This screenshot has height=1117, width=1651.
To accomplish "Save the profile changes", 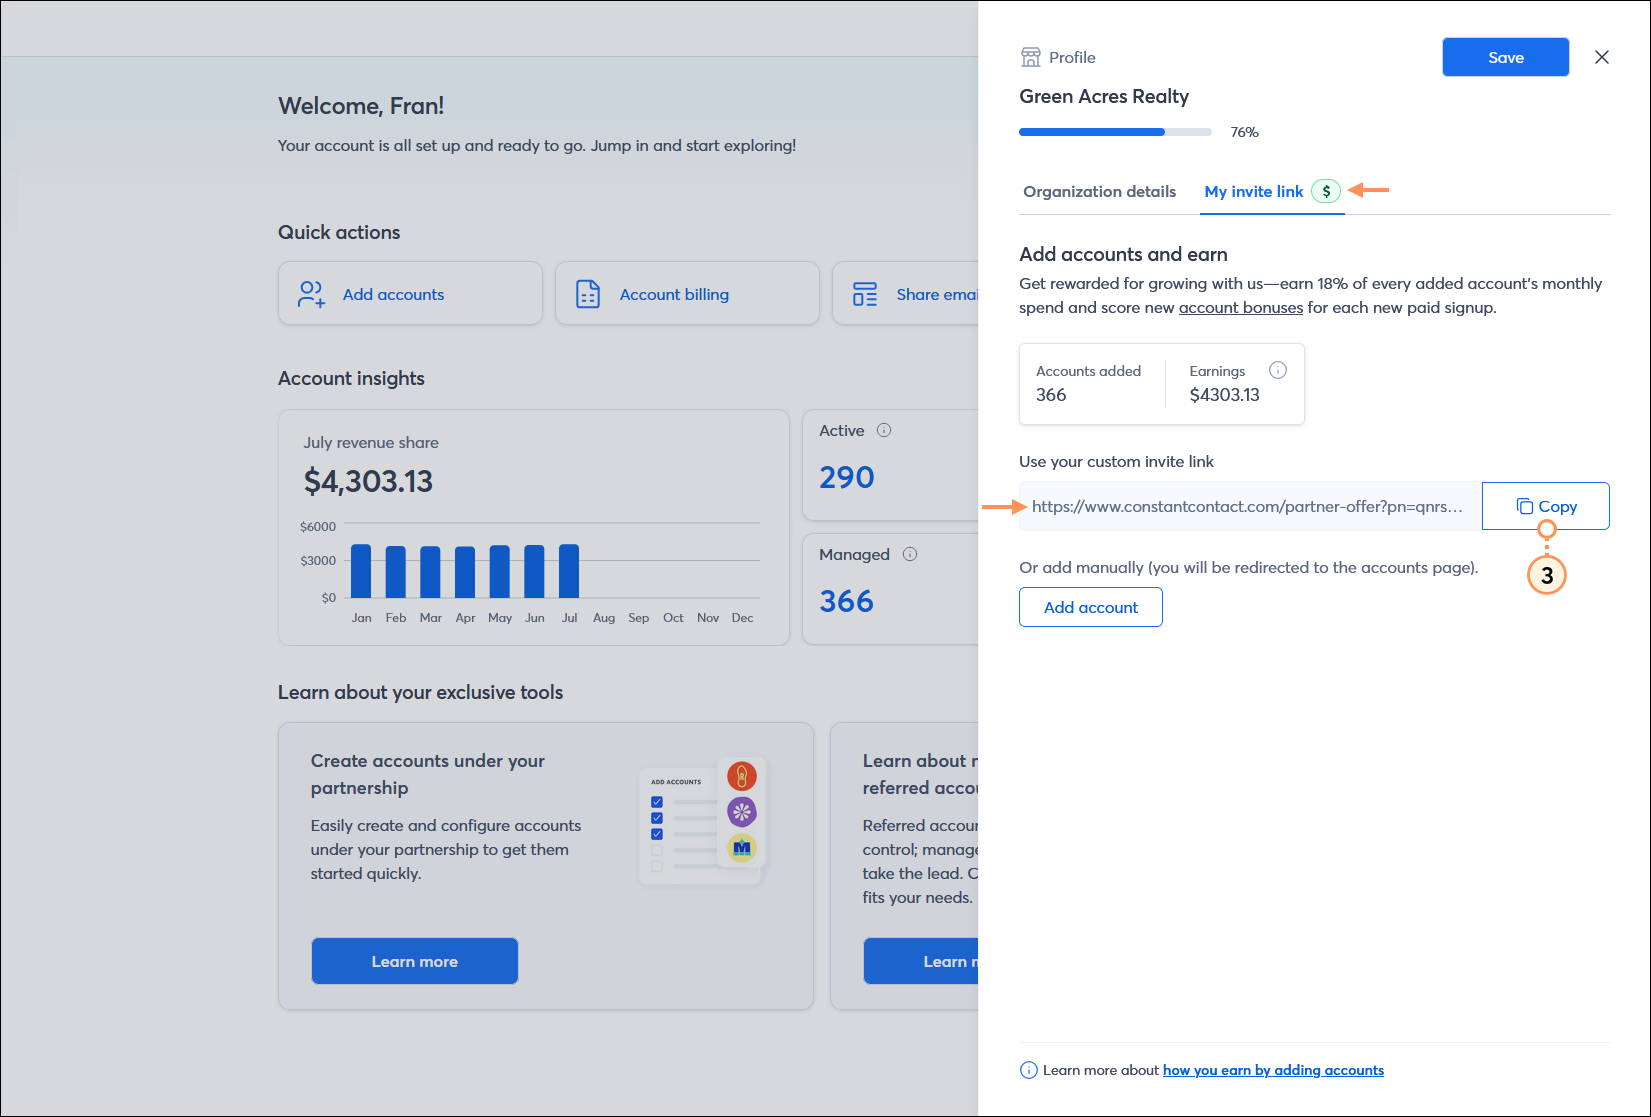I will [1505, 57].
